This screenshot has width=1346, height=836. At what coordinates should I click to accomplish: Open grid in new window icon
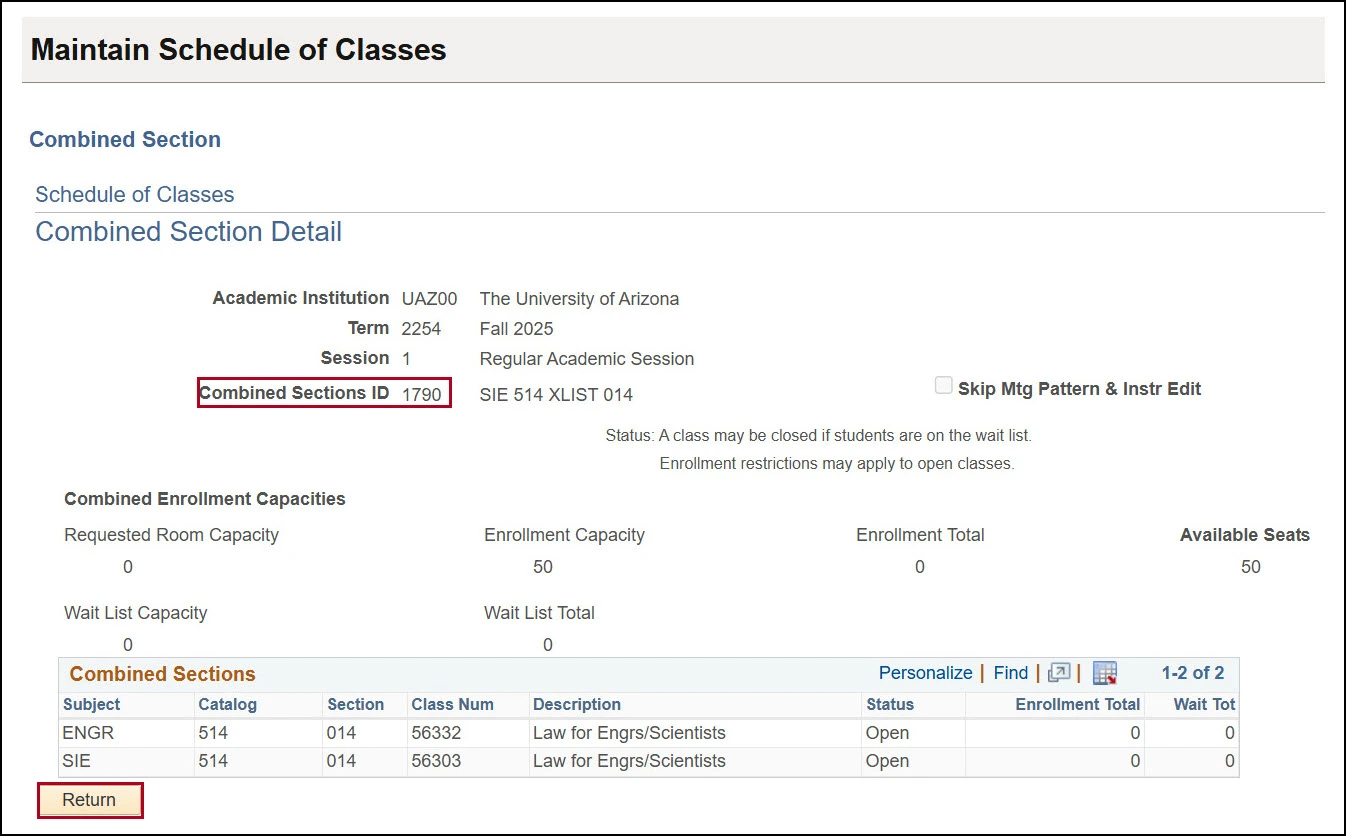pyautogui.click(x=1059, y=673)
